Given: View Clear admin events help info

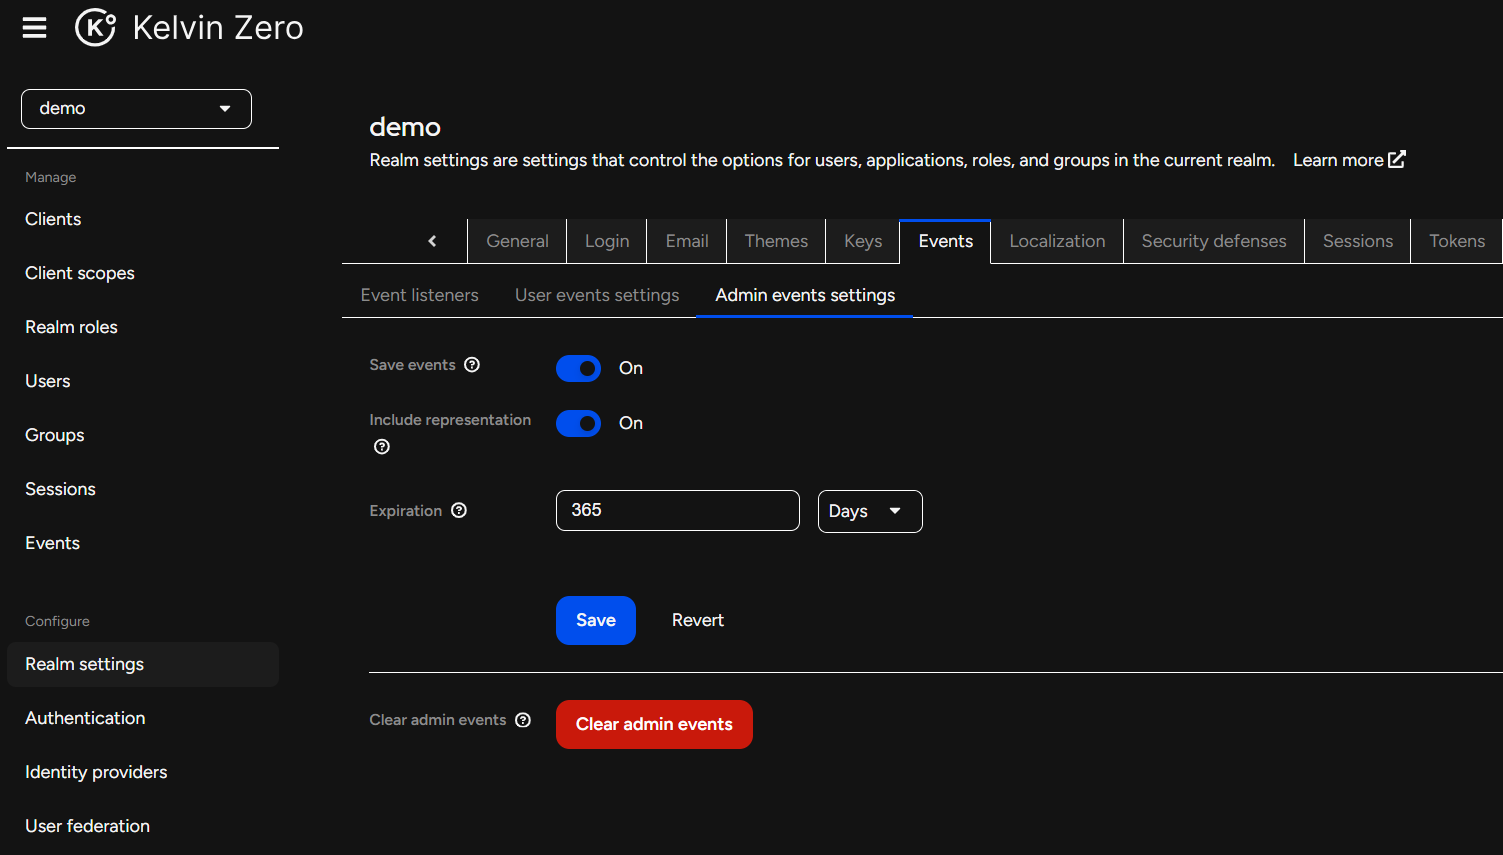Looking at the screenshot, I should pos(523,719).
